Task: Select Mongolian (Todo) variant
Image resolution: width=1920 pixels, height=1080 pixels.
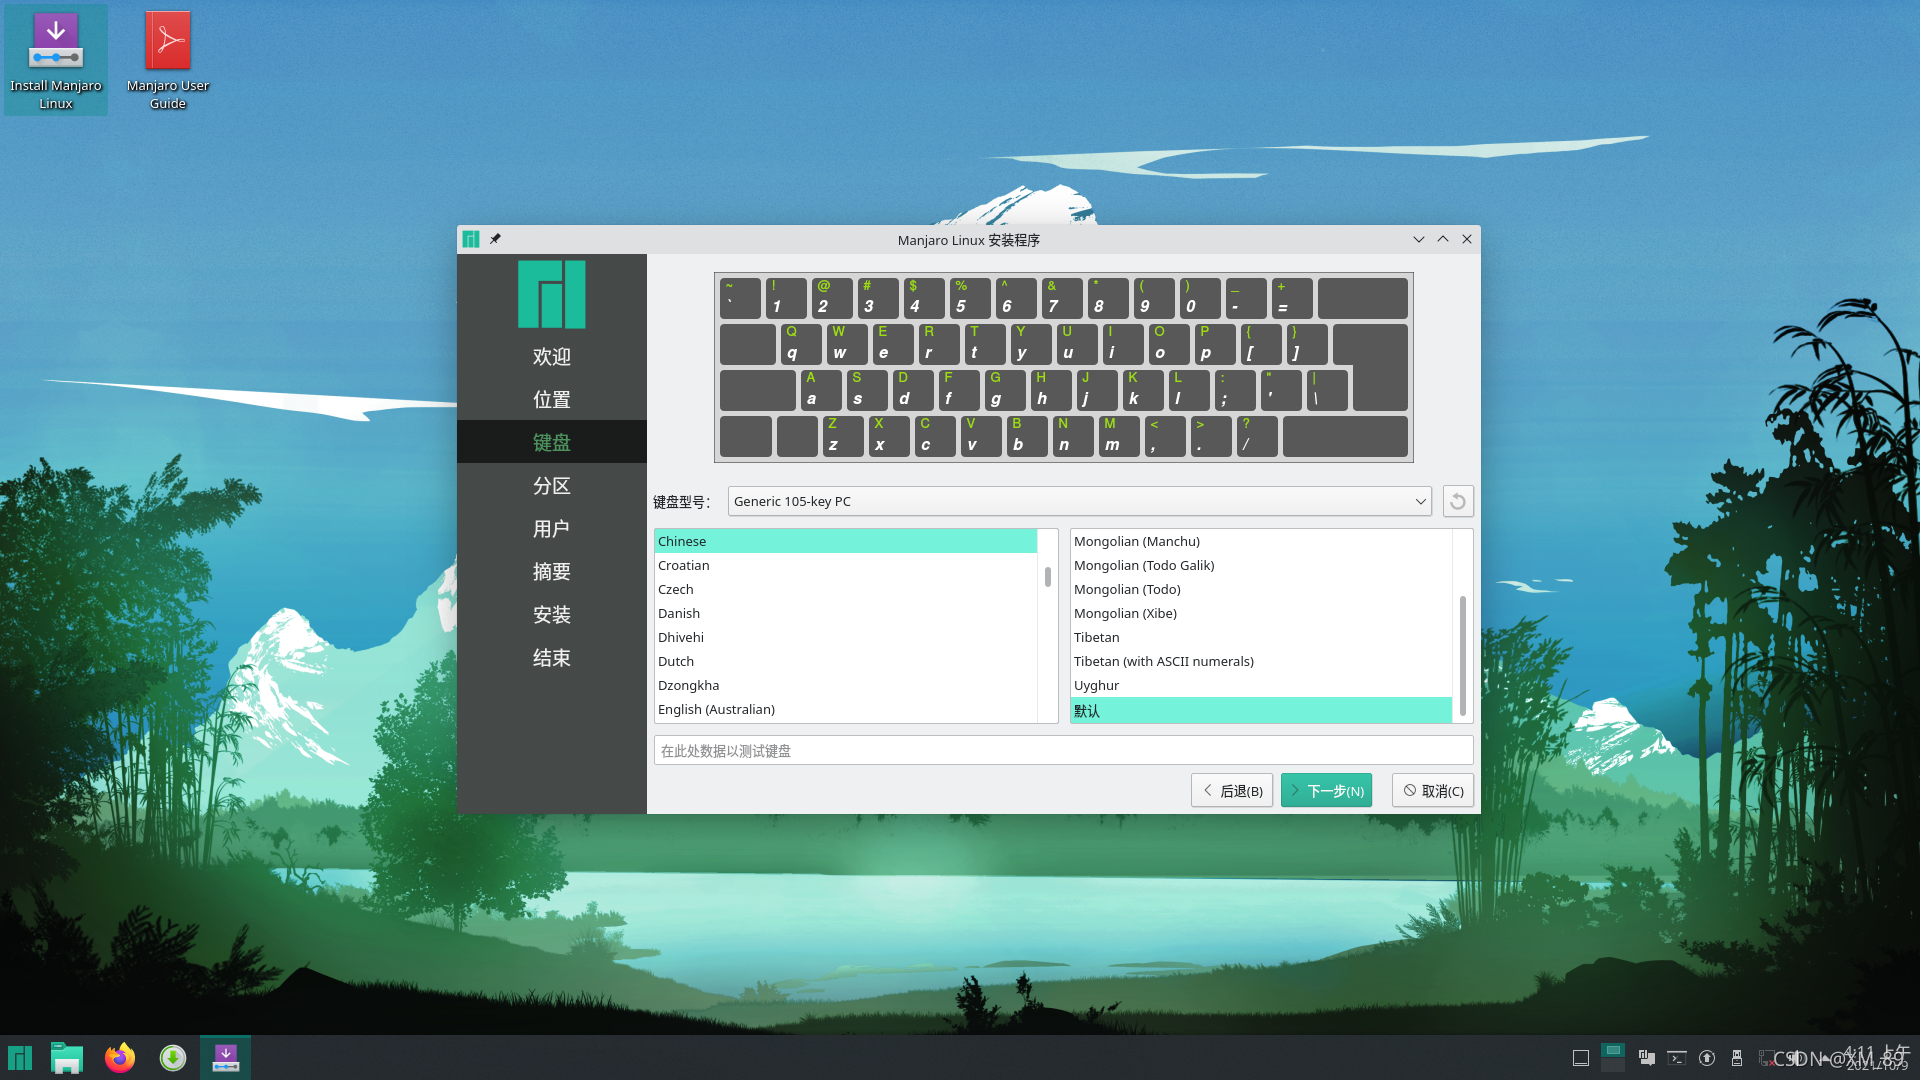Action: pyautogui.click(x=1261, y=589)
